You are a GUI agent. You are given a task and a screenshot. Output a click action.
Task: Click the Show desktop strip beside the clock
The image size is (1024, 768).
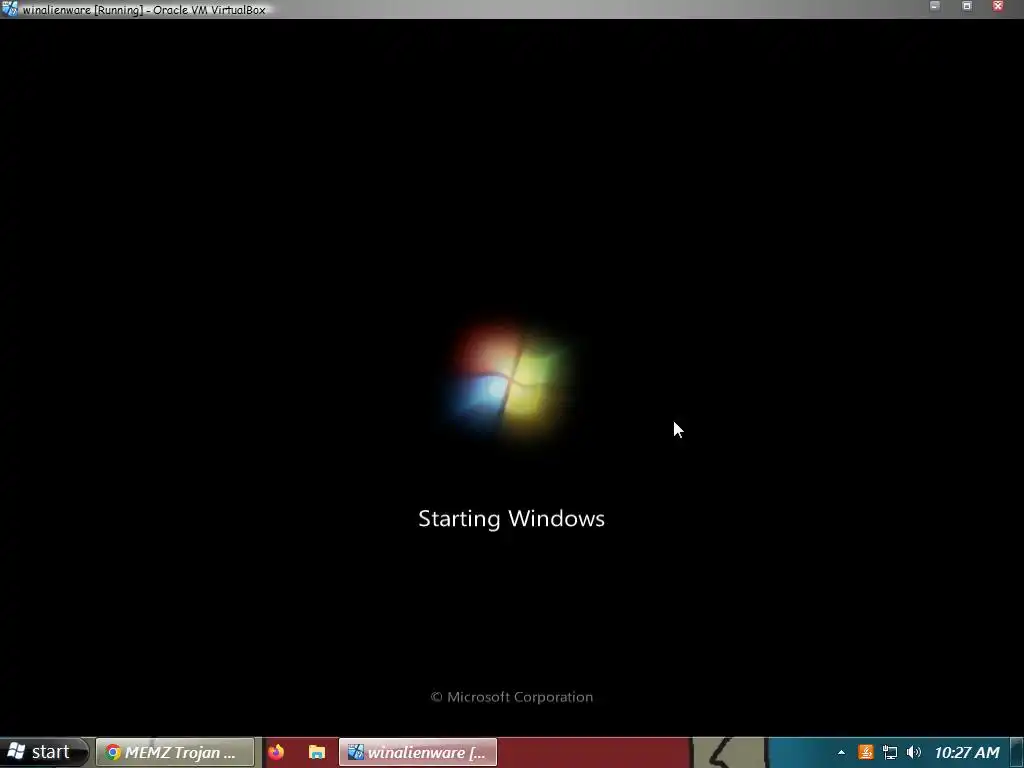(1017, 752)
